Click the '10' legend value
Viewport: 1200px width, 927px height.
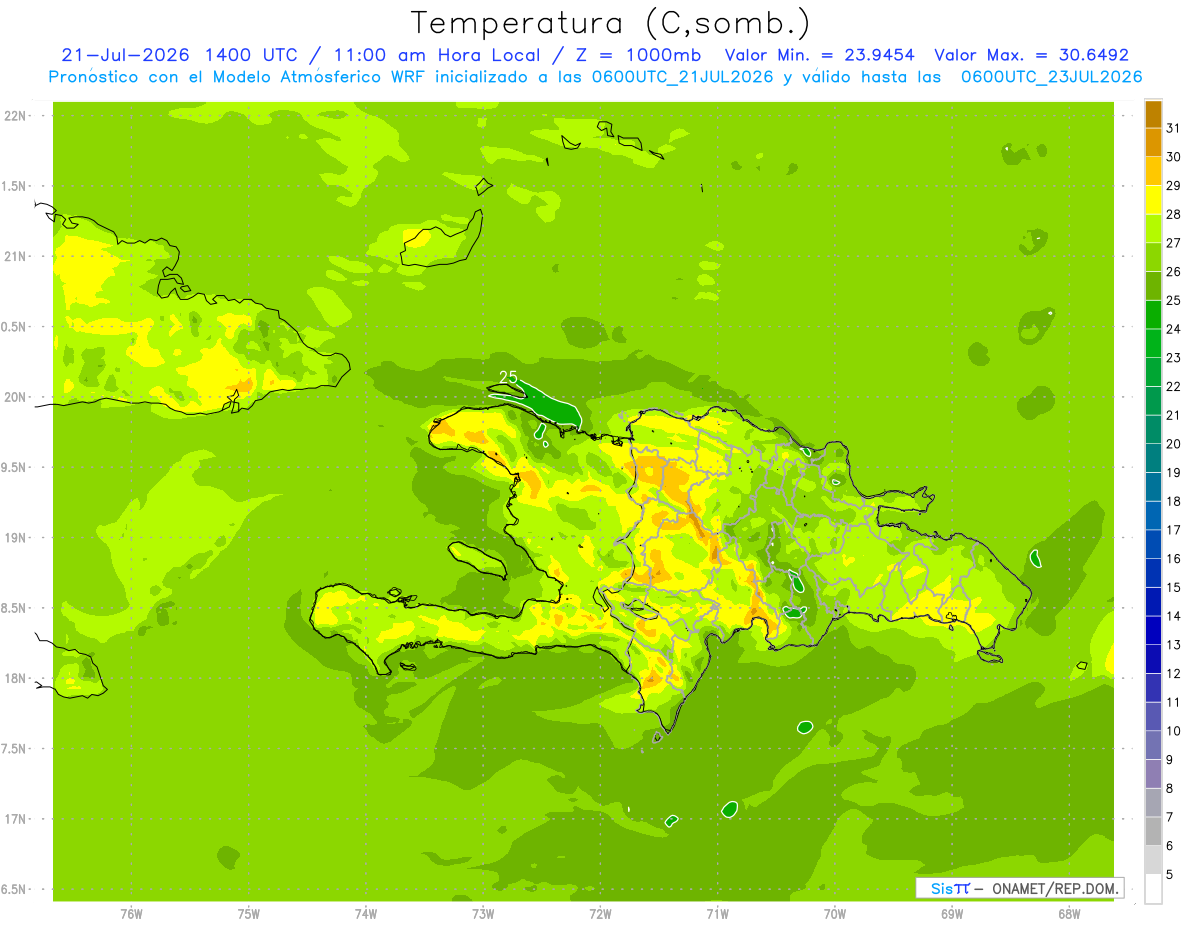[1174, 731]
